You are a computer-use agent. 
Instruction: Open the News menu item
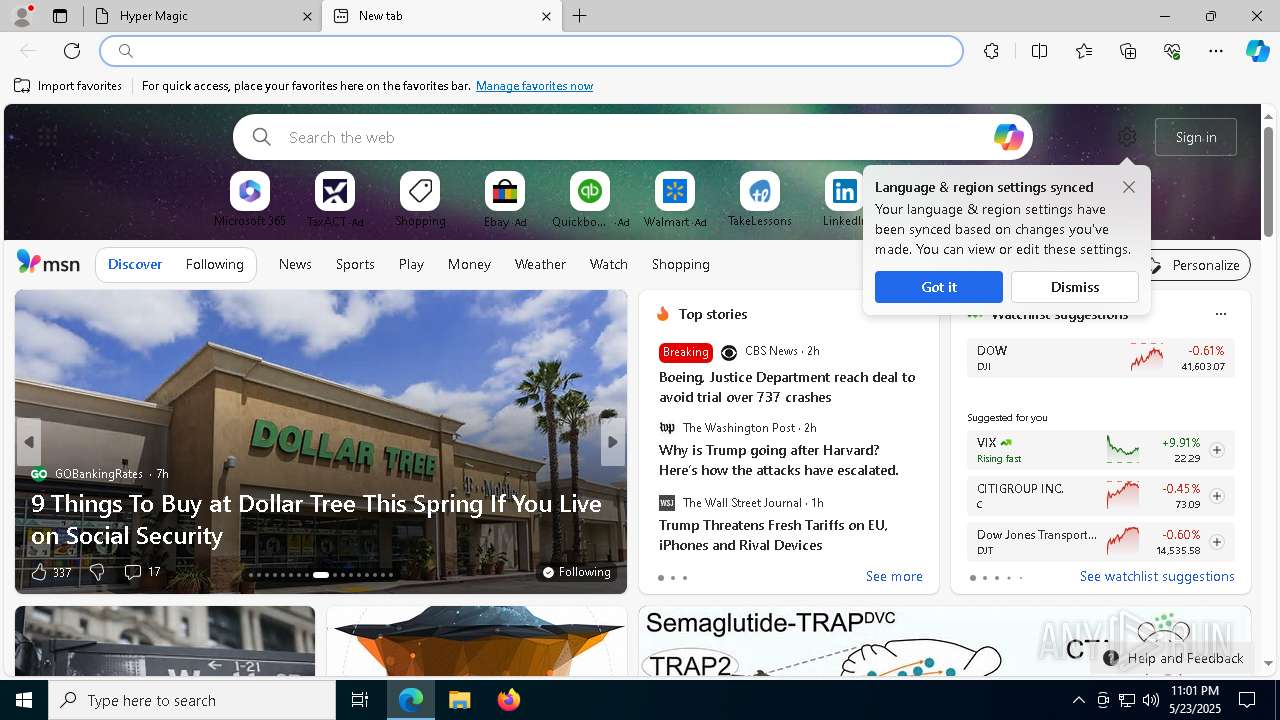point(295,264)
